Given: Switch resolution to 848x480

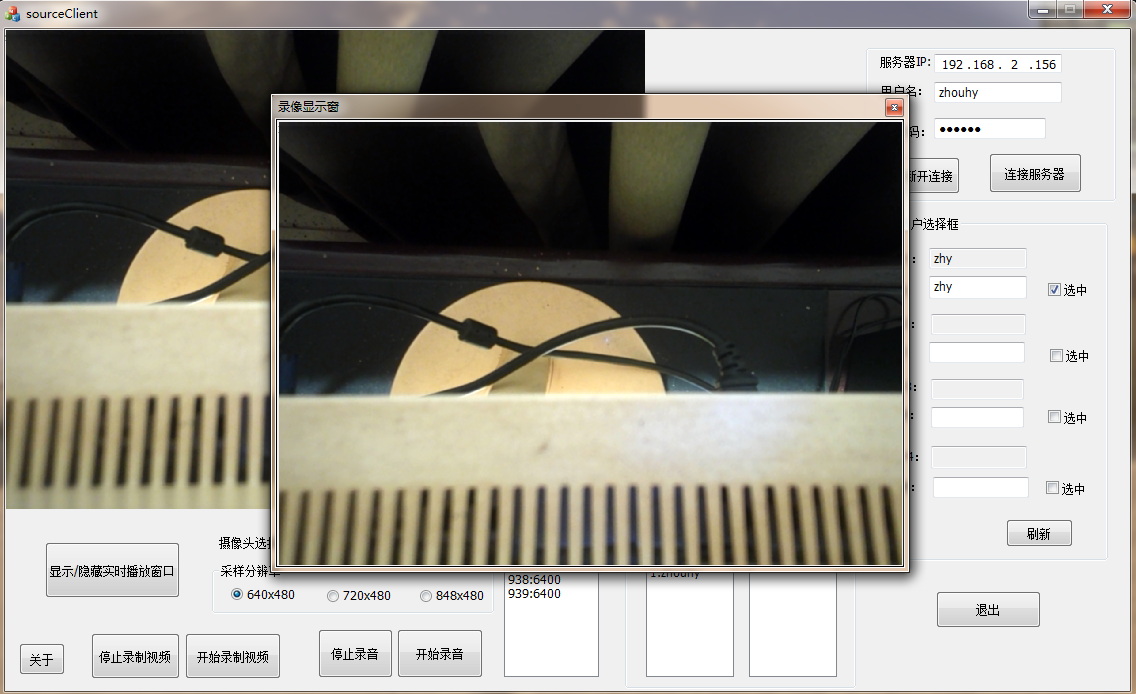Looking at the screenshot, I should coord(426,596).
